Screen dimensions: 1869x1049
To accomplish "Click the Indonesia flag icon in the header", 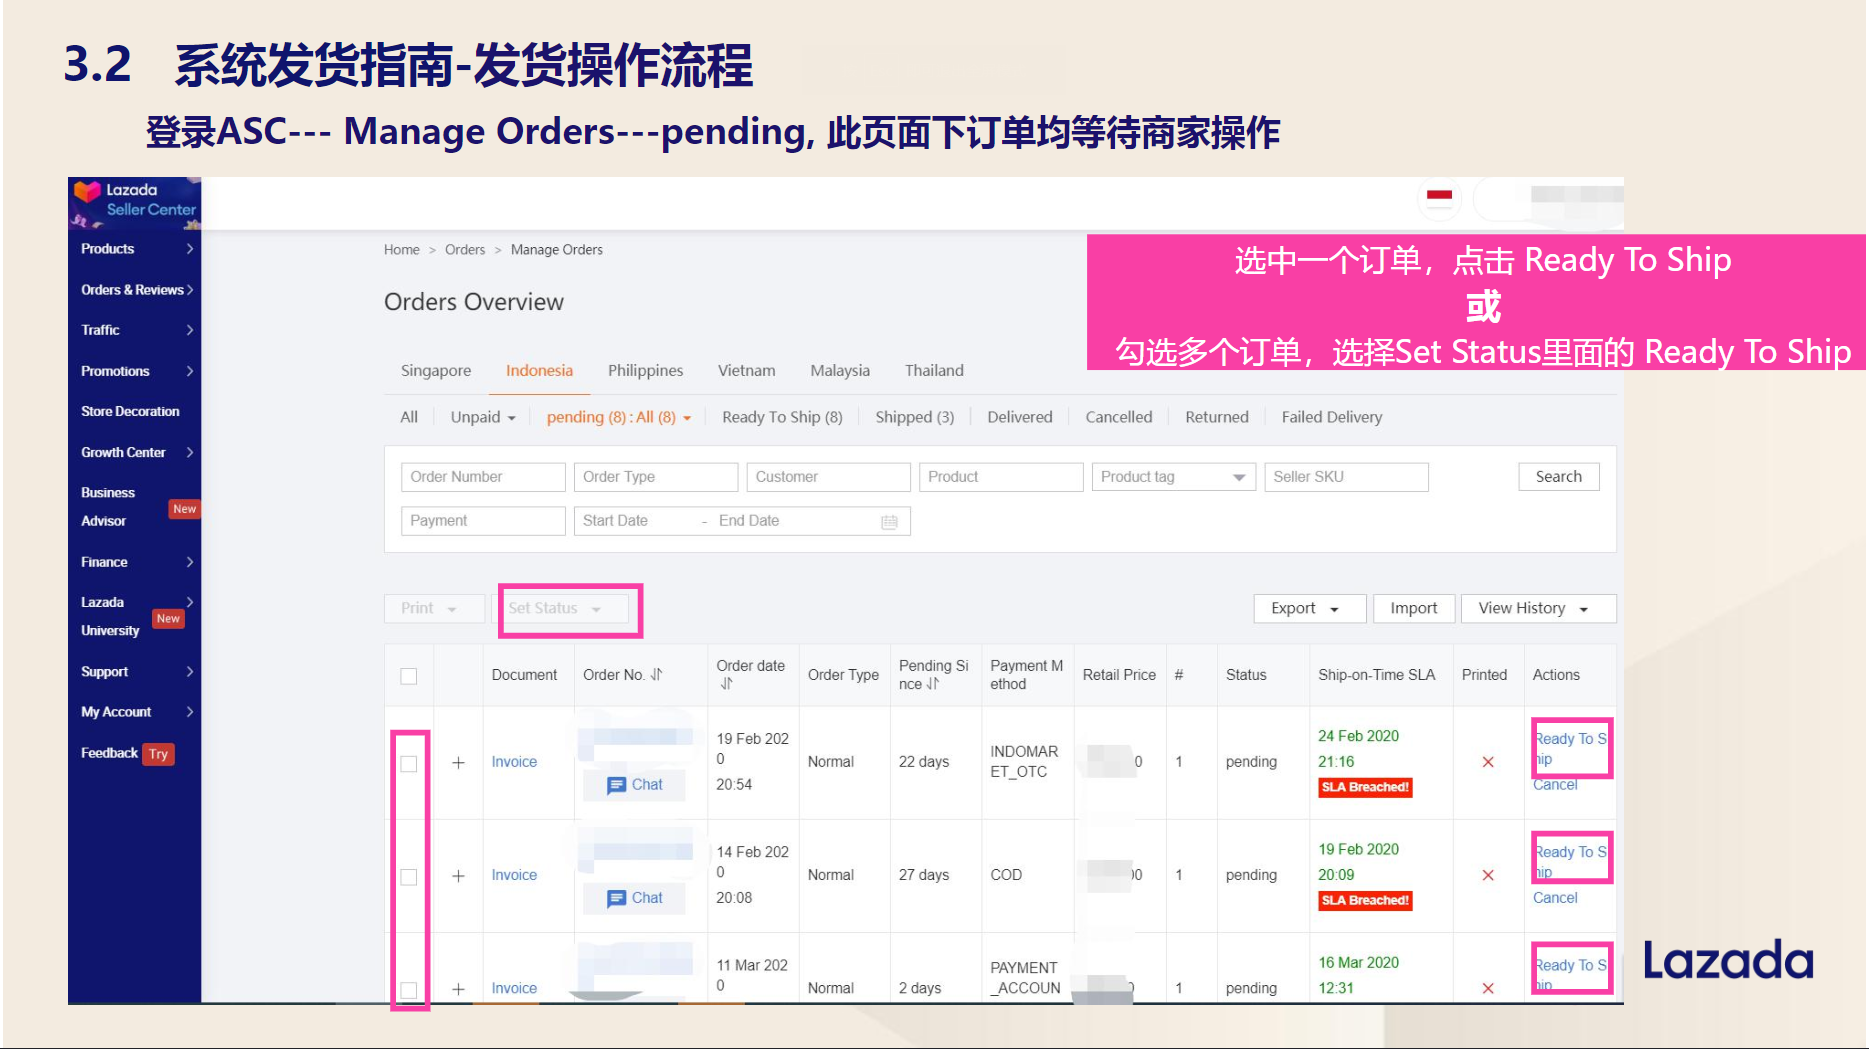I will (1439, 196).
